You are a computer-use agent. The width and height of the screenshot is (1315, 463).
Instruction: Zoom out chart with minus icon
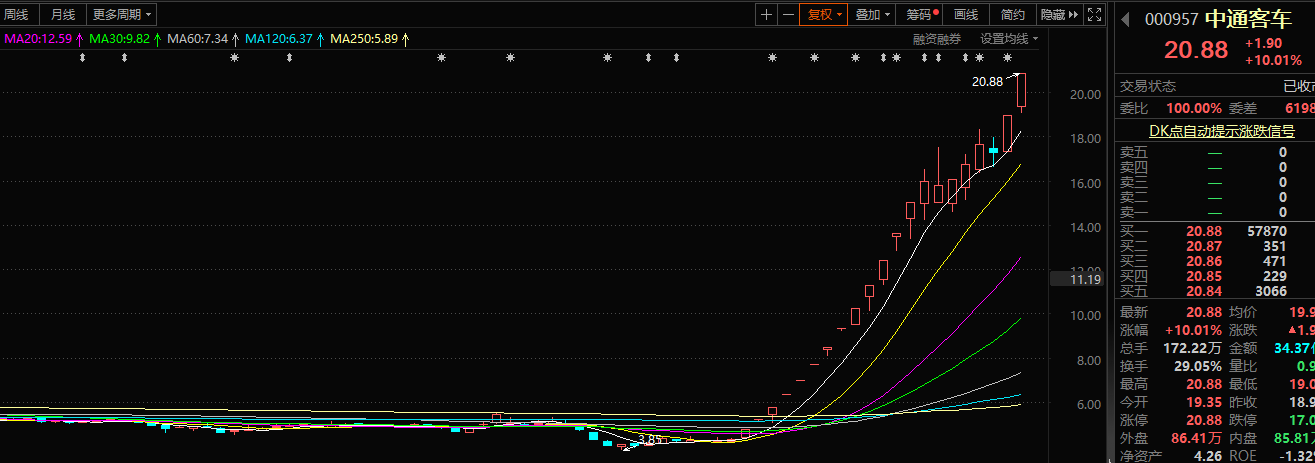(788, 14)
